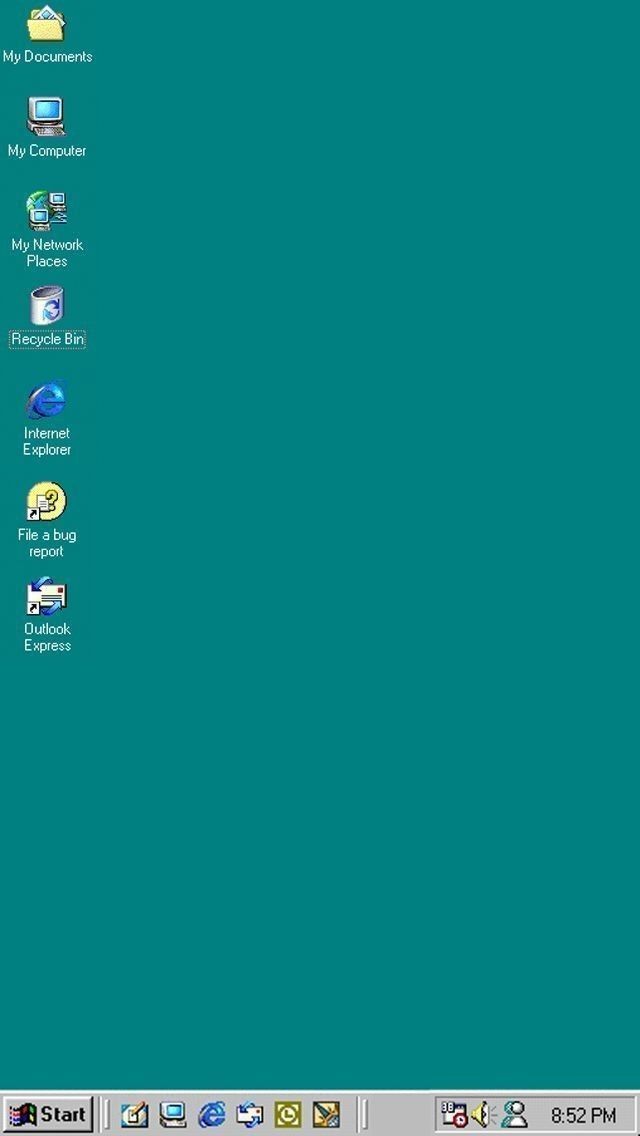
Task: Open the Start menu
Action: [49, 1114]
